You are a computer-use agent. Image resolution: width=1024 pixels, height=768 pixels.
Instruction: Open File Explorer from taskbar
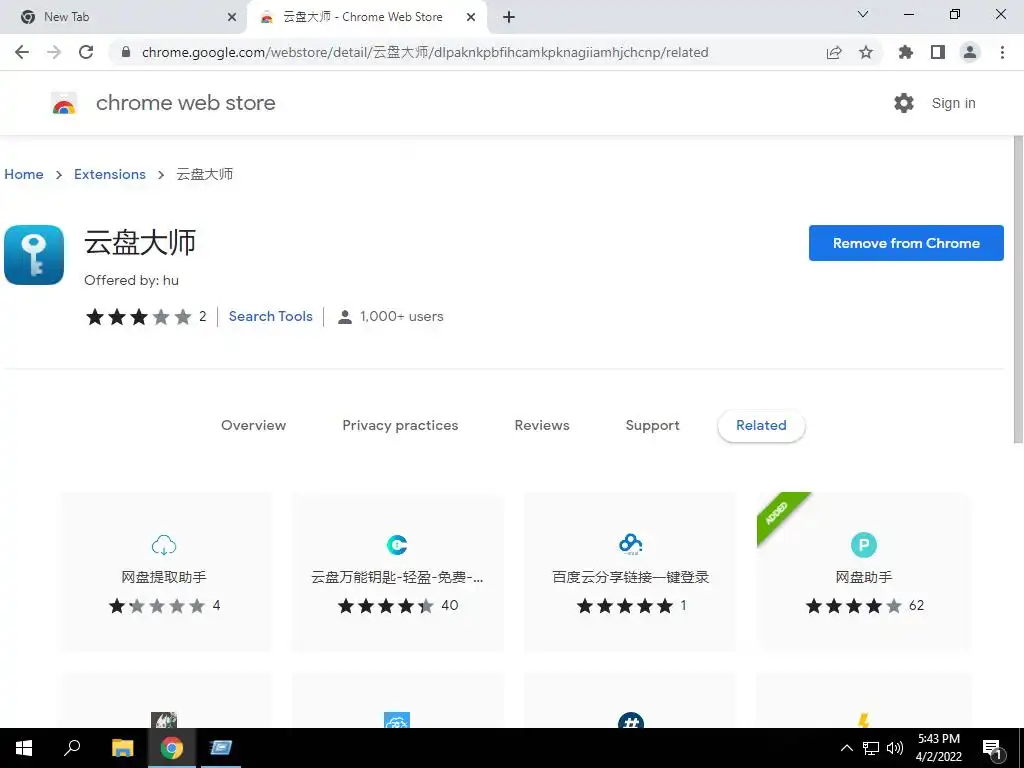pos(122,748)
